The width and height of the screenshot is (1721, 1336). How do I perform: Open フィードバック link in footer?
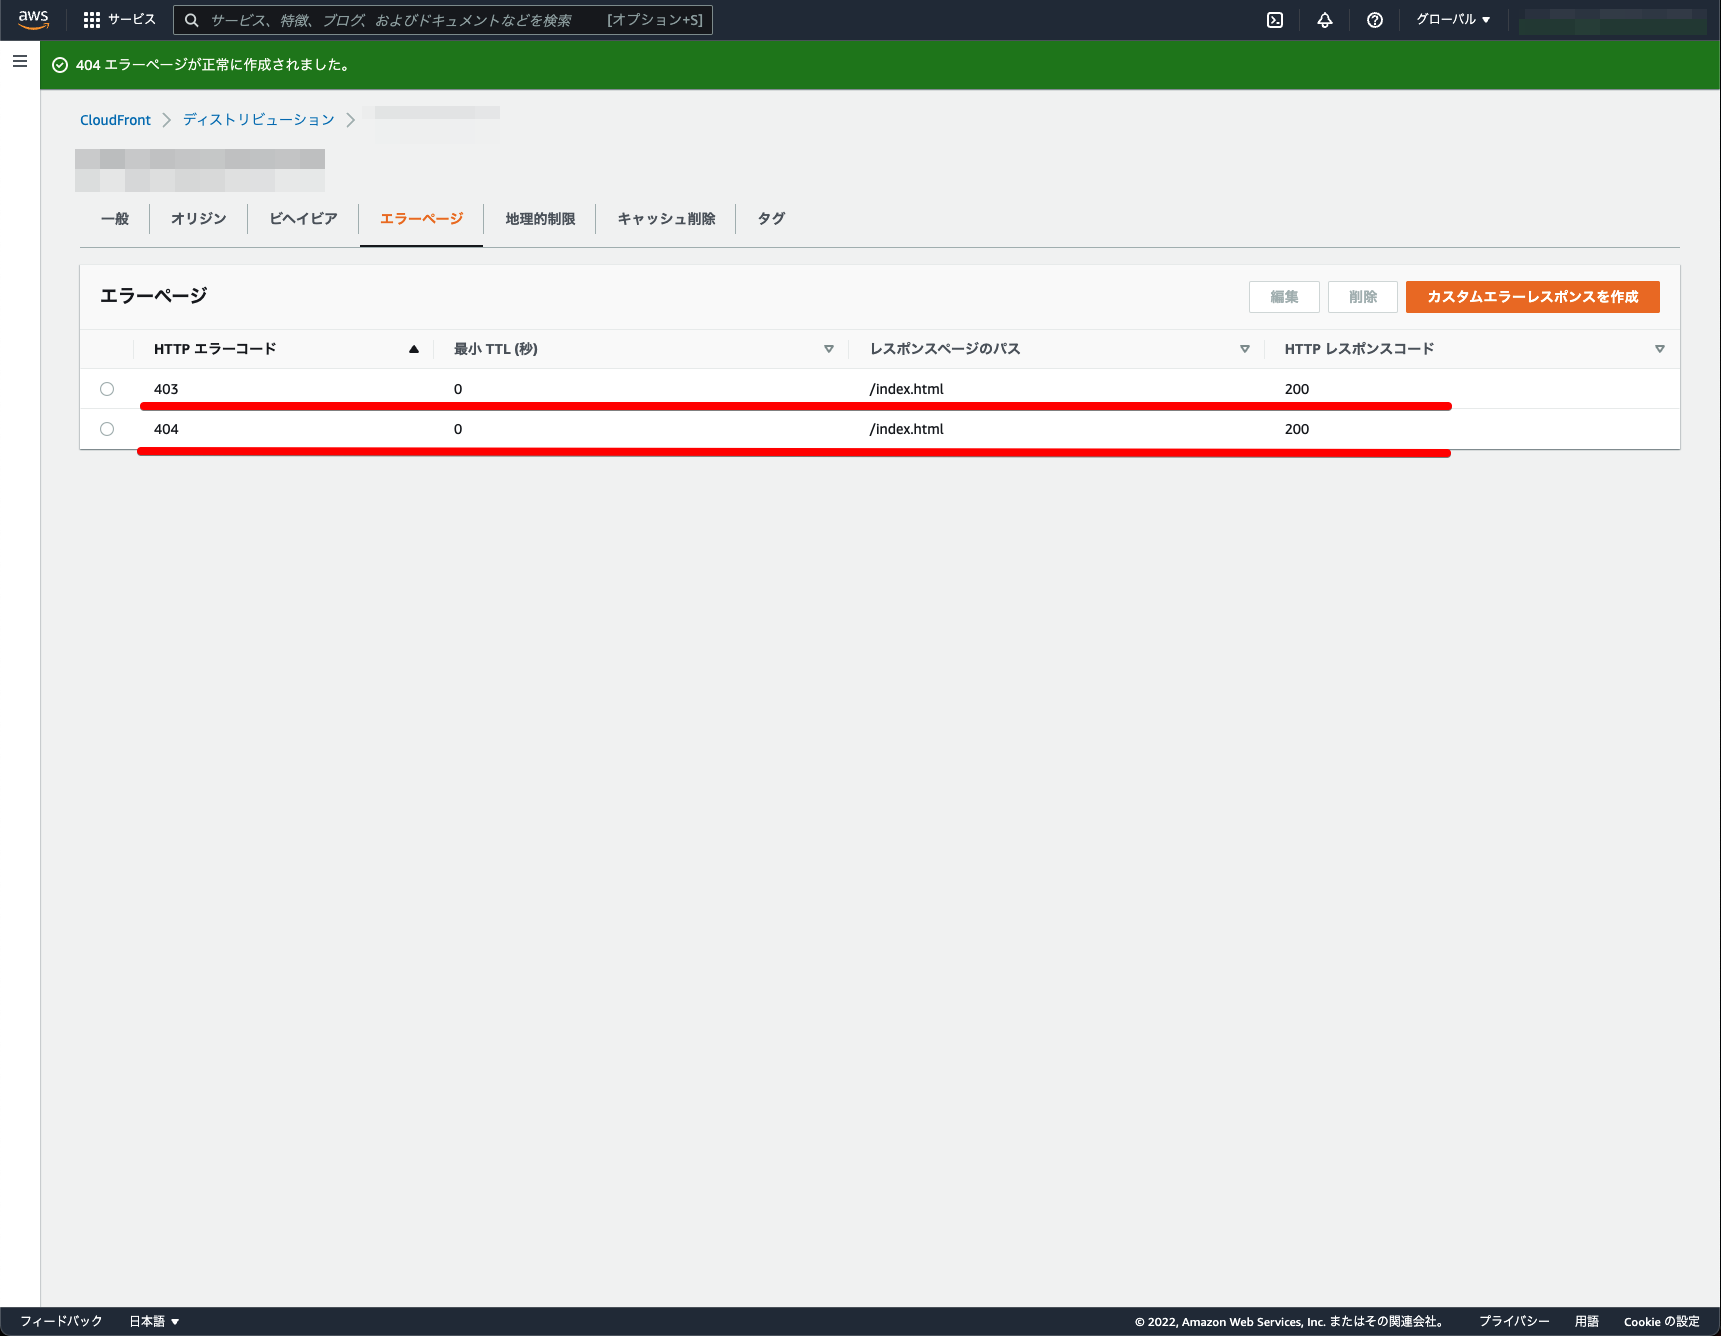click(61, 1321)
